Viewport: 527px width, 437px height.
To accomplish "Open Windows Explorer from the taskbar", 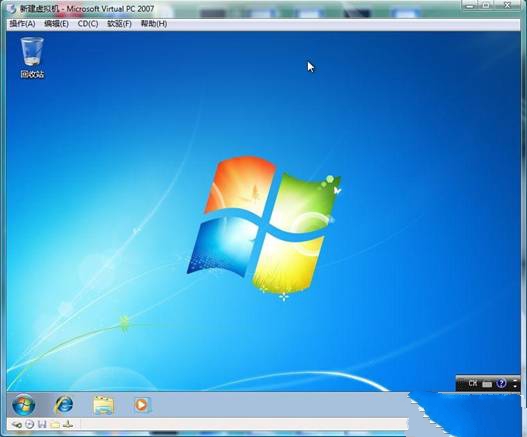I will click(x=104, y=405).
